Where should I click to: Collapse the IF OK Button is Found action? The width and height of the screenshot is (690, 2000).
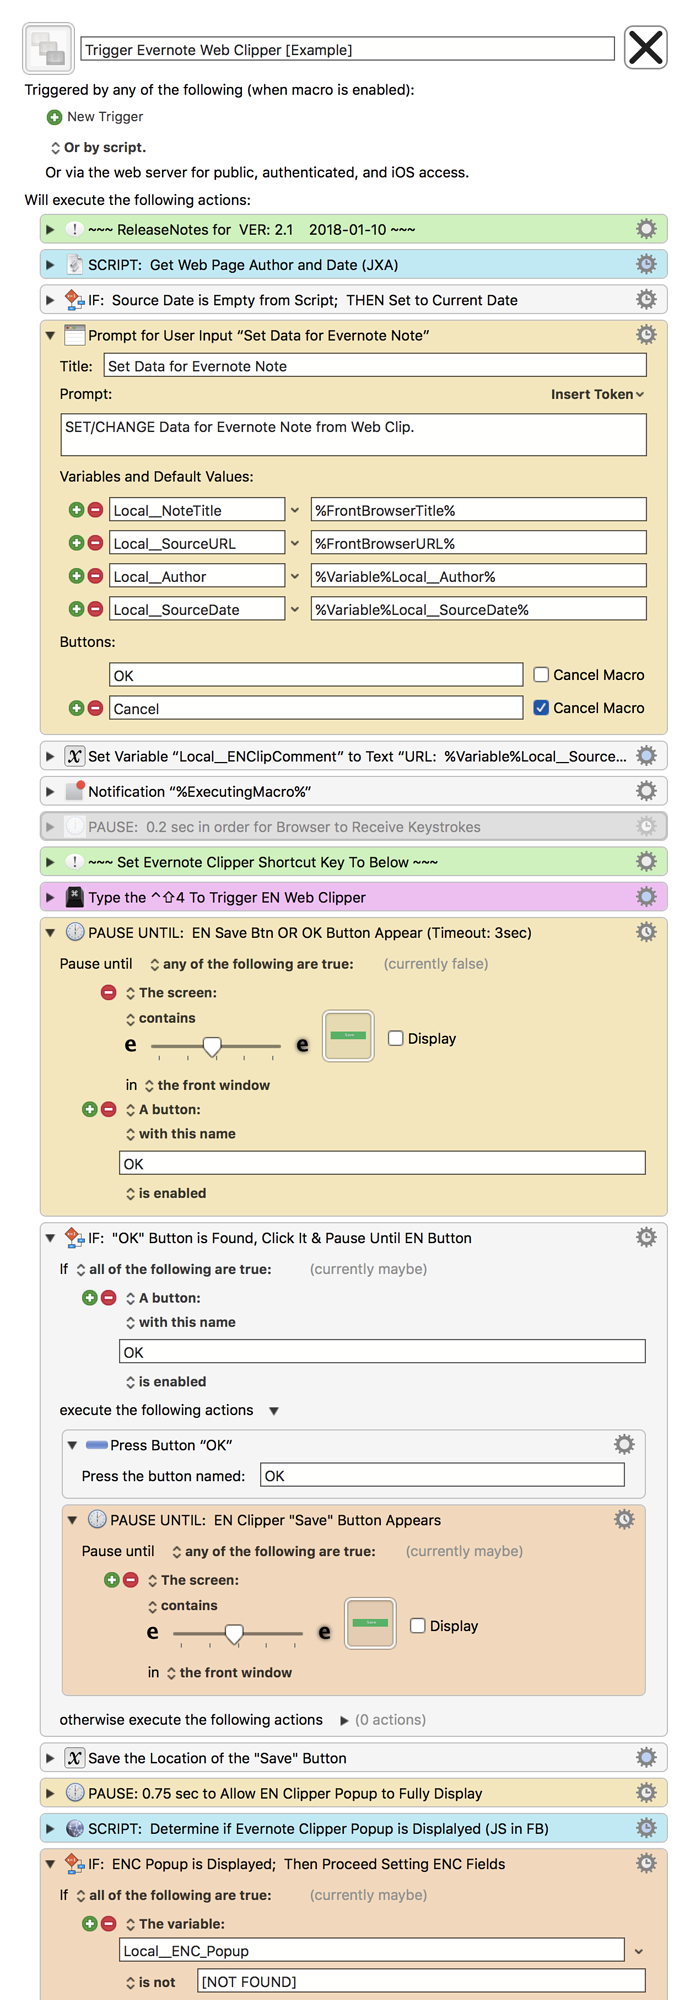click(50, 1238)
